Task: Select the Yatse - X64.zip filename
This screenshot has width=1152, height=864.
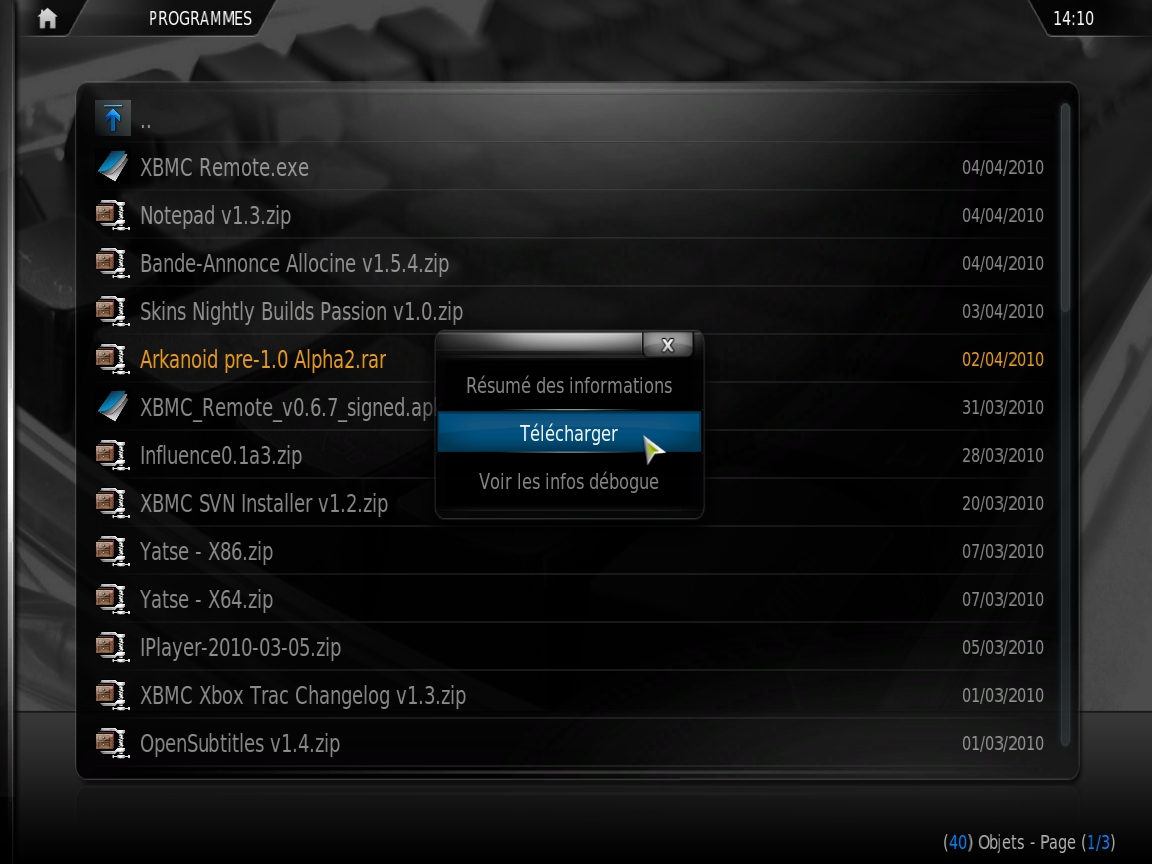Action: [x=206, y=600]
